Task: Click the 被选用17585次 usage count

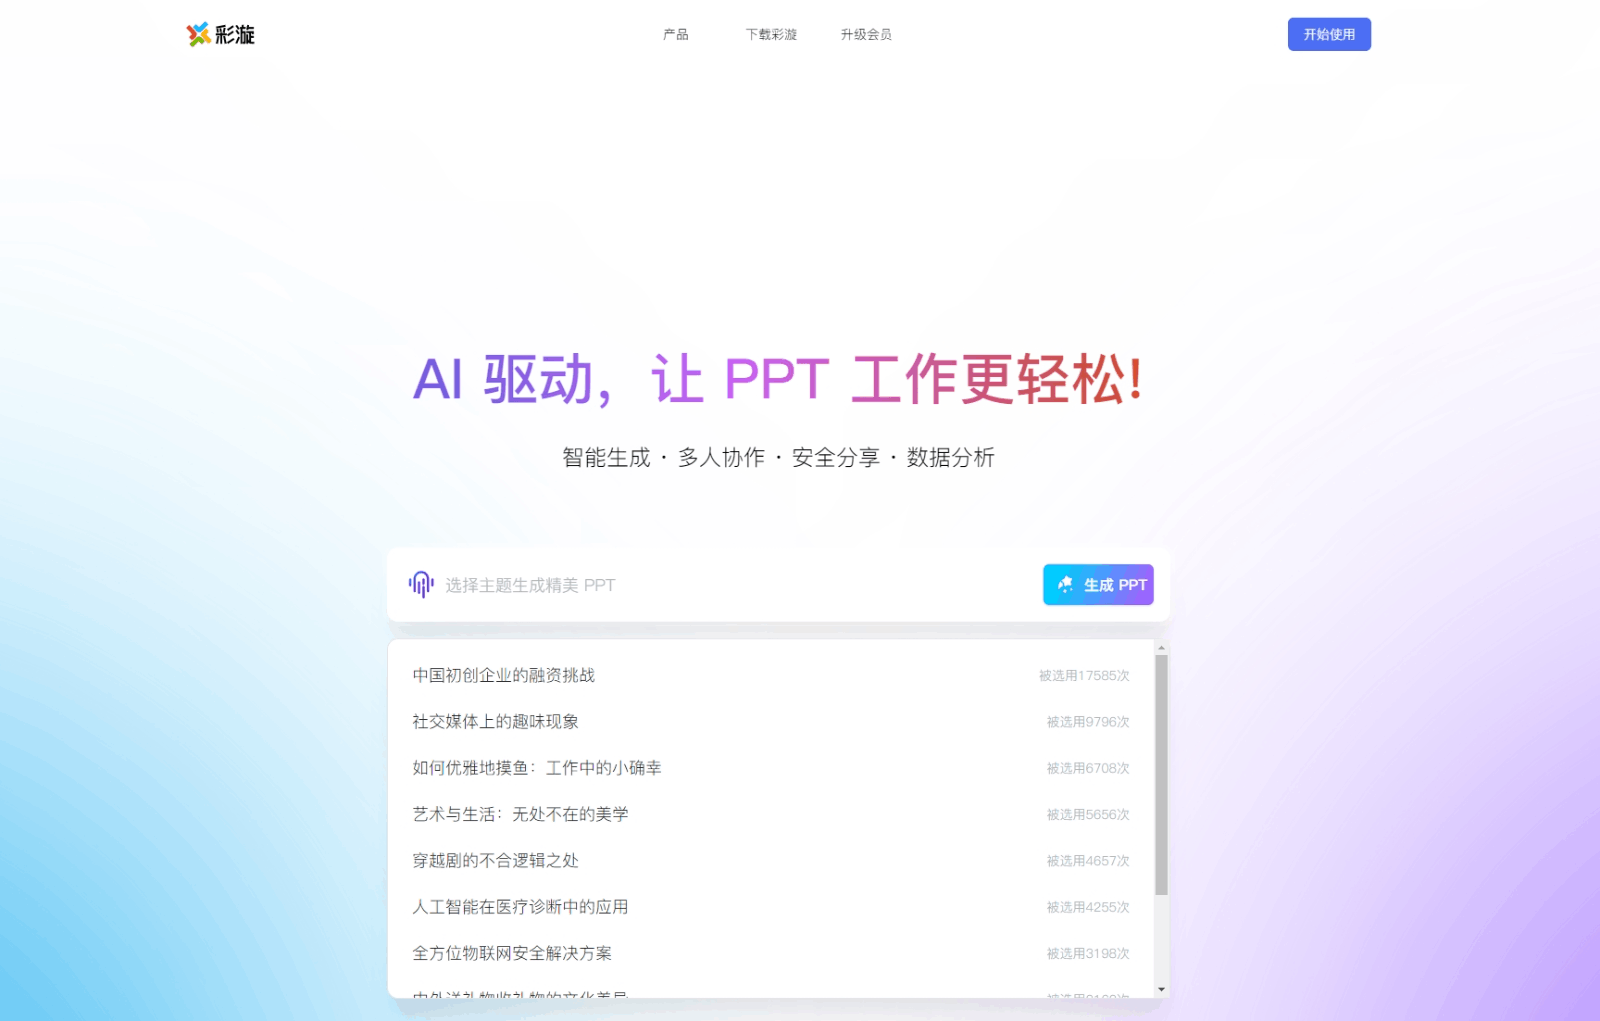Action: pos(1084,676)
